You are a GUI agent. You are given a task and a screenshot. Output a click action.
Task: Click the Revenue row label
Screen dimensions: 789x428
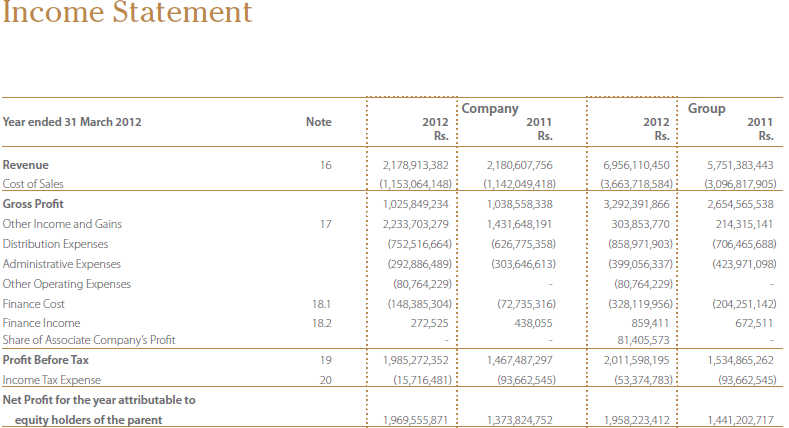pos(26,164)
